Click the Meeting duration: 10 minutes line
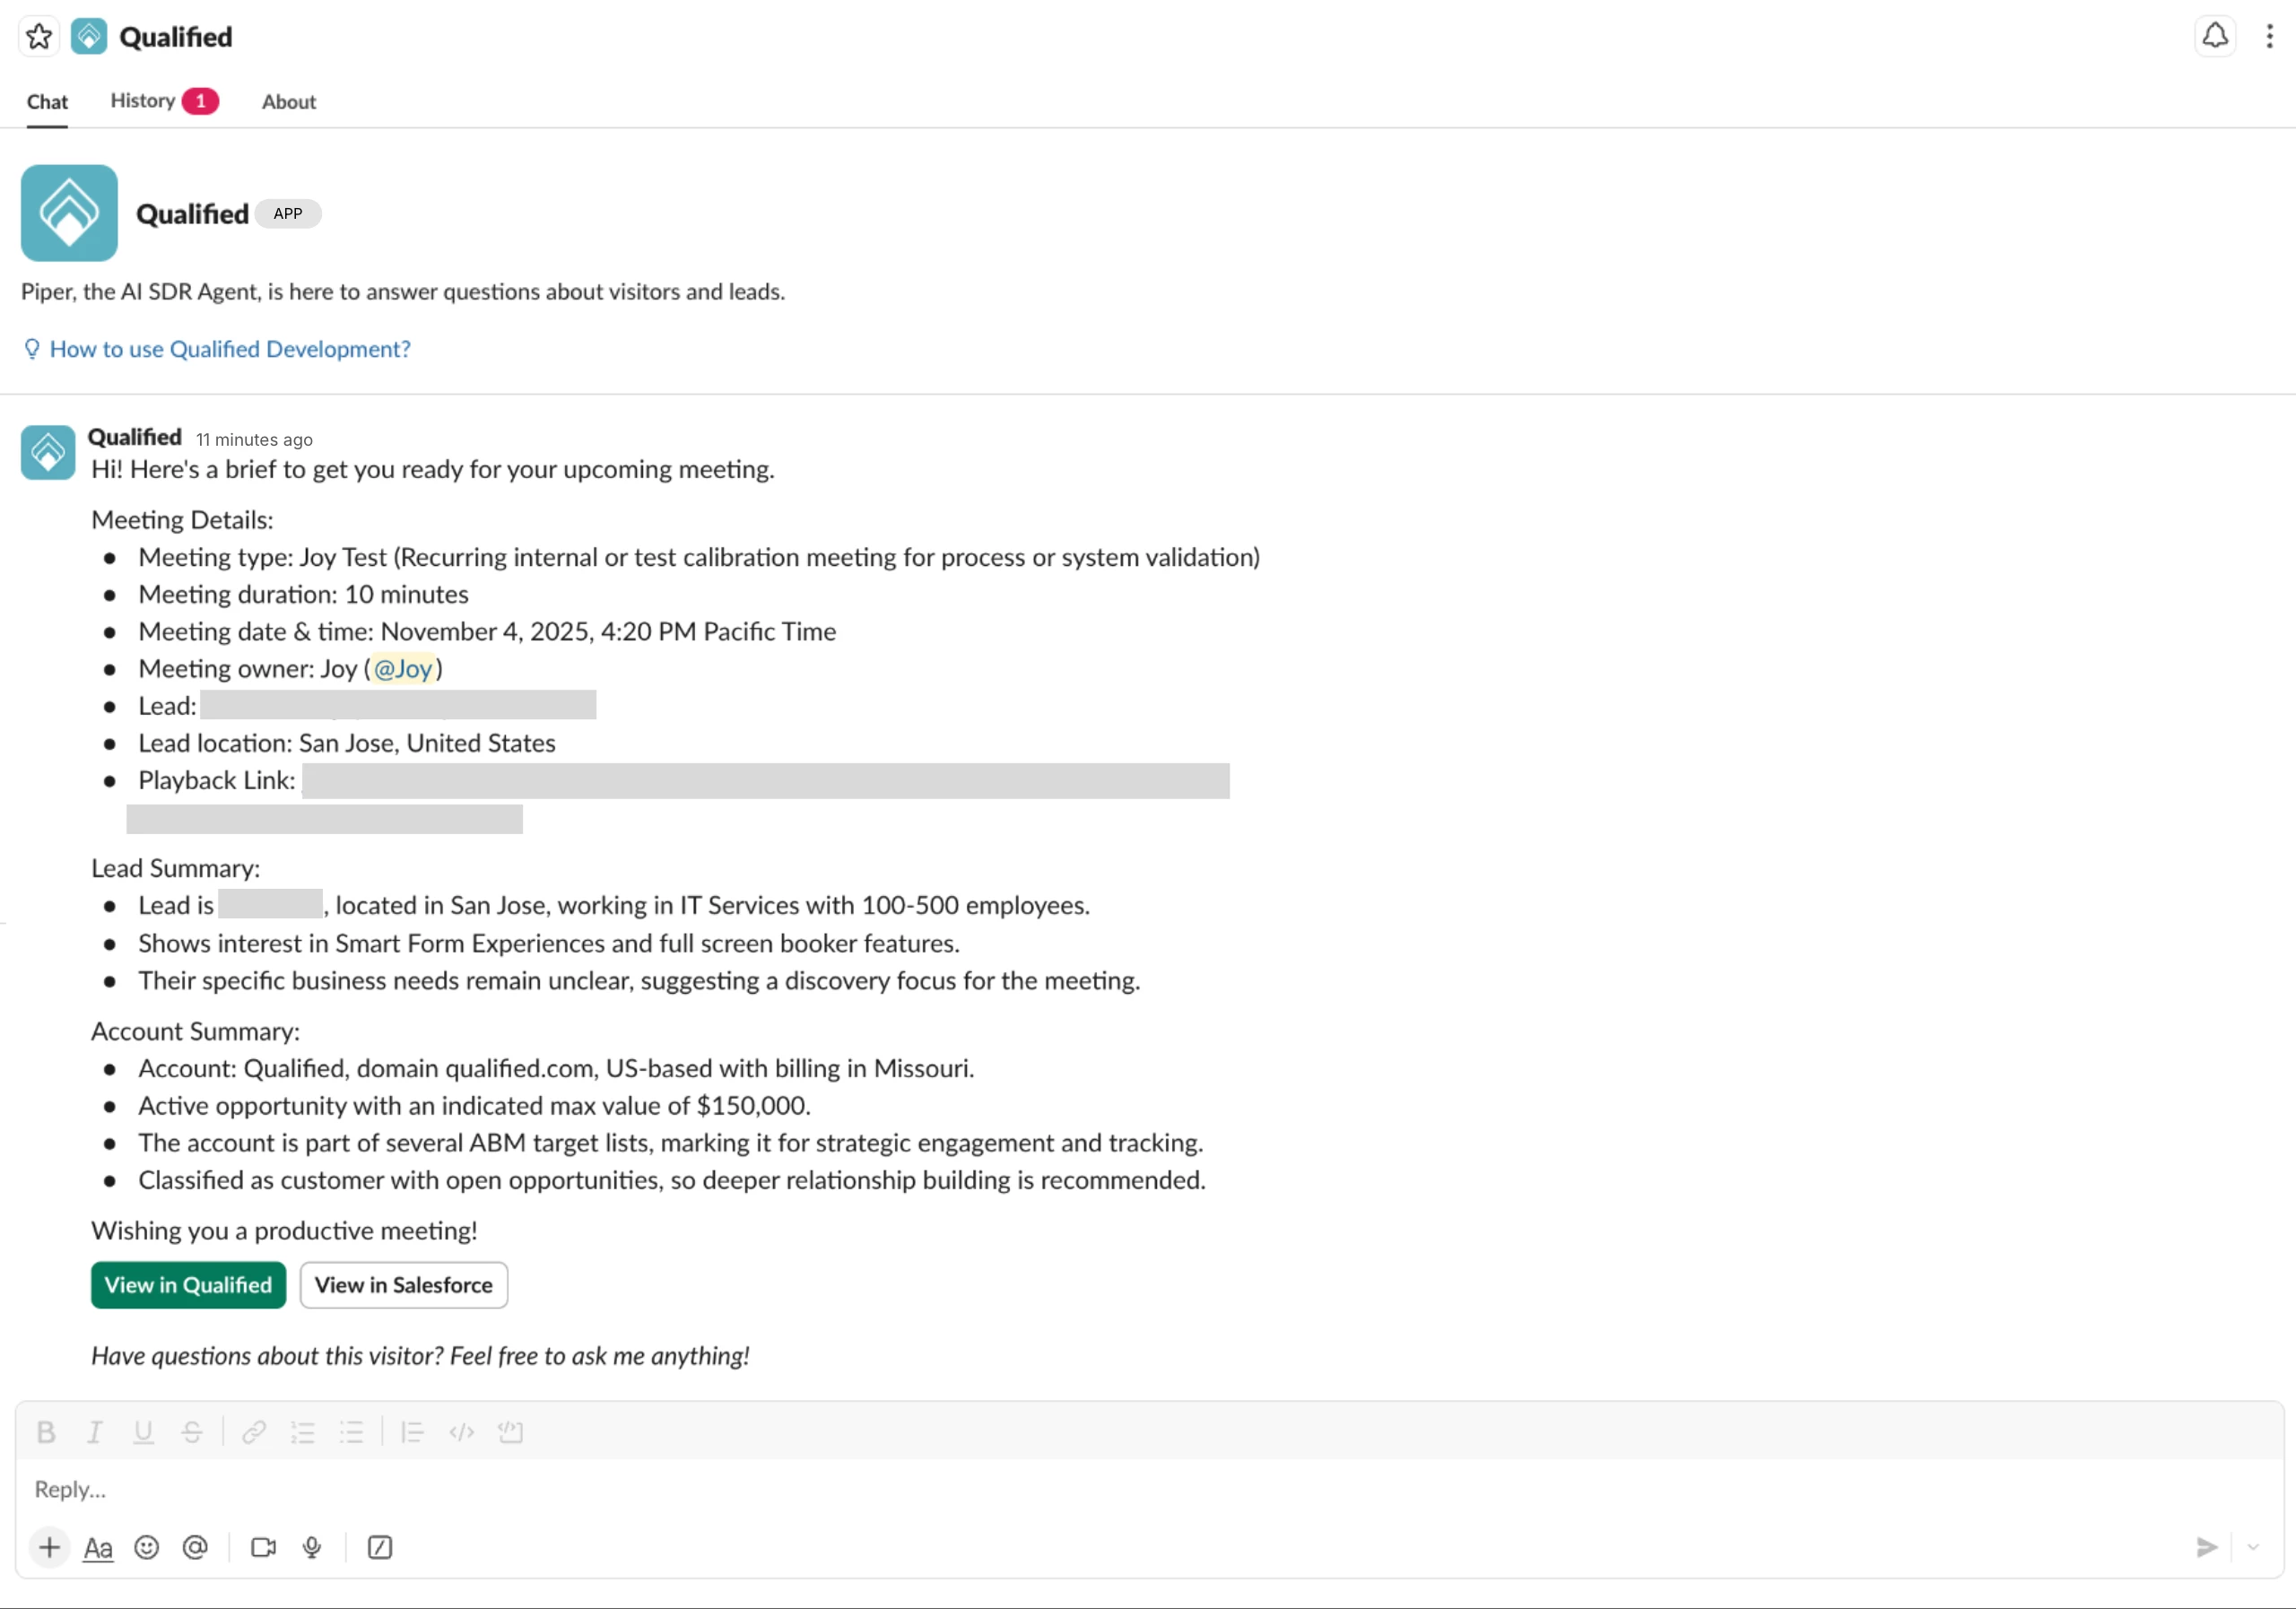 coord(303,595)
